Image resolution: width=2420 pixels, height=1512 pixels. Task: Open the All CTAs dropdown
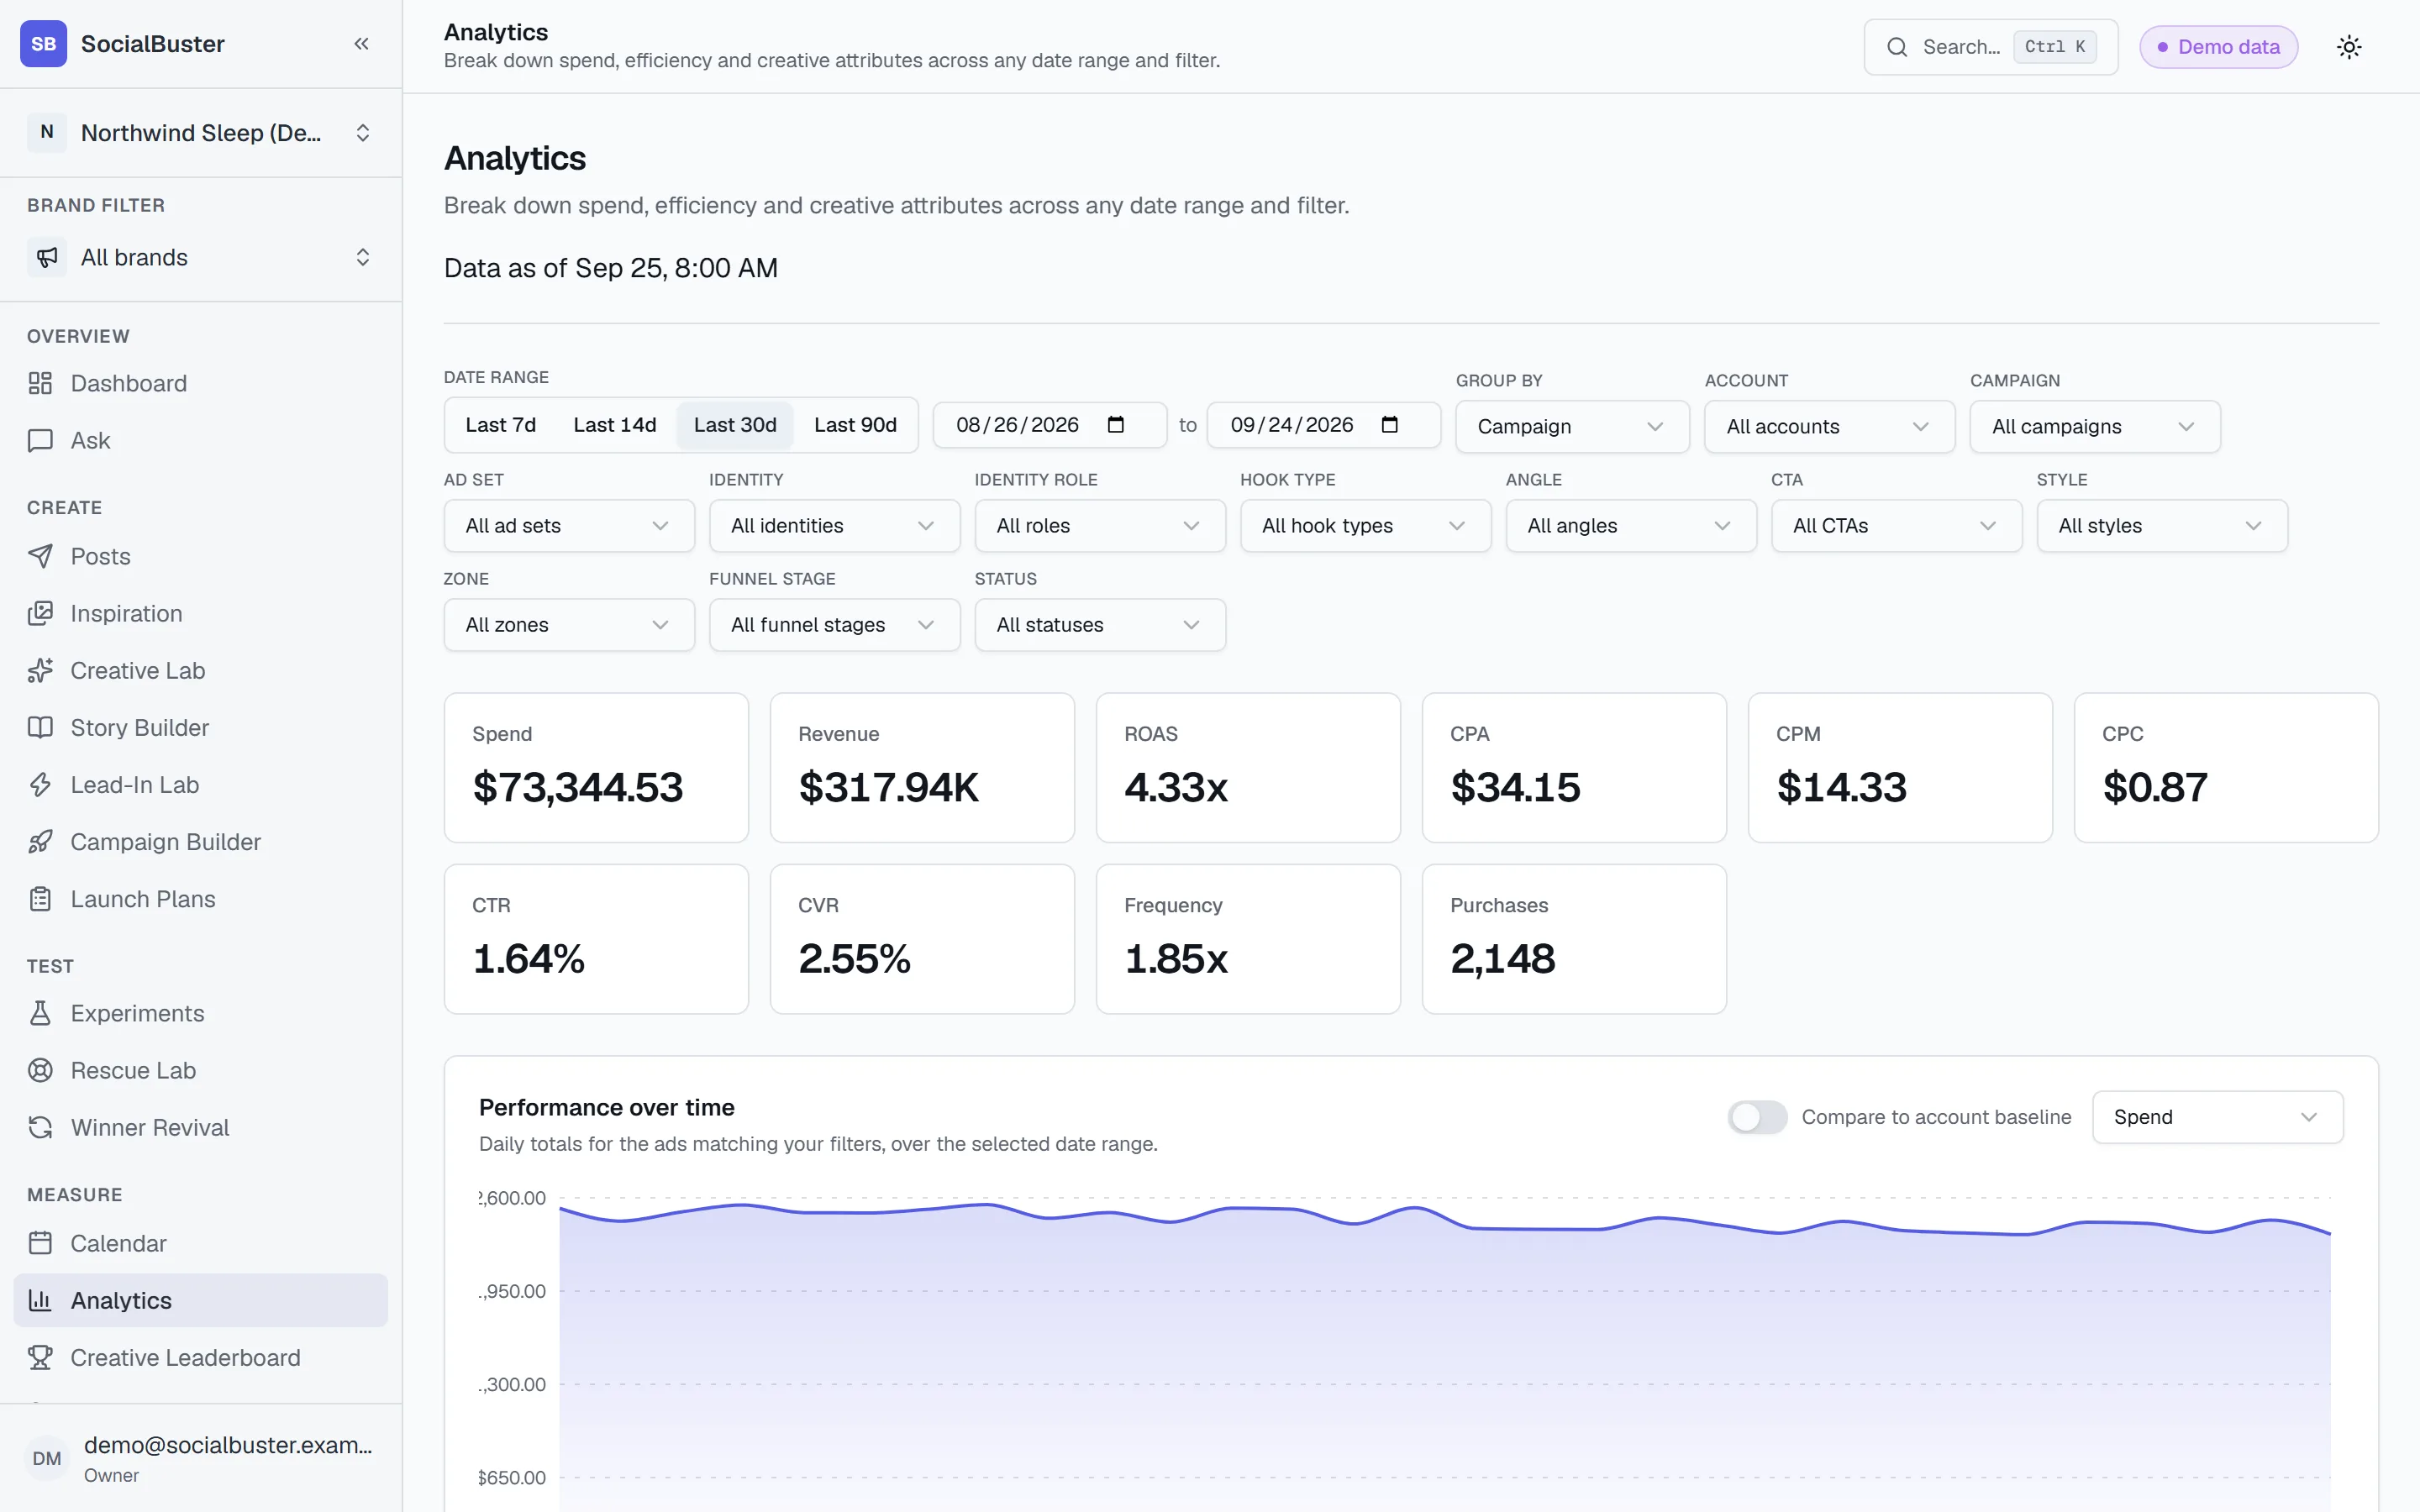1897,525
